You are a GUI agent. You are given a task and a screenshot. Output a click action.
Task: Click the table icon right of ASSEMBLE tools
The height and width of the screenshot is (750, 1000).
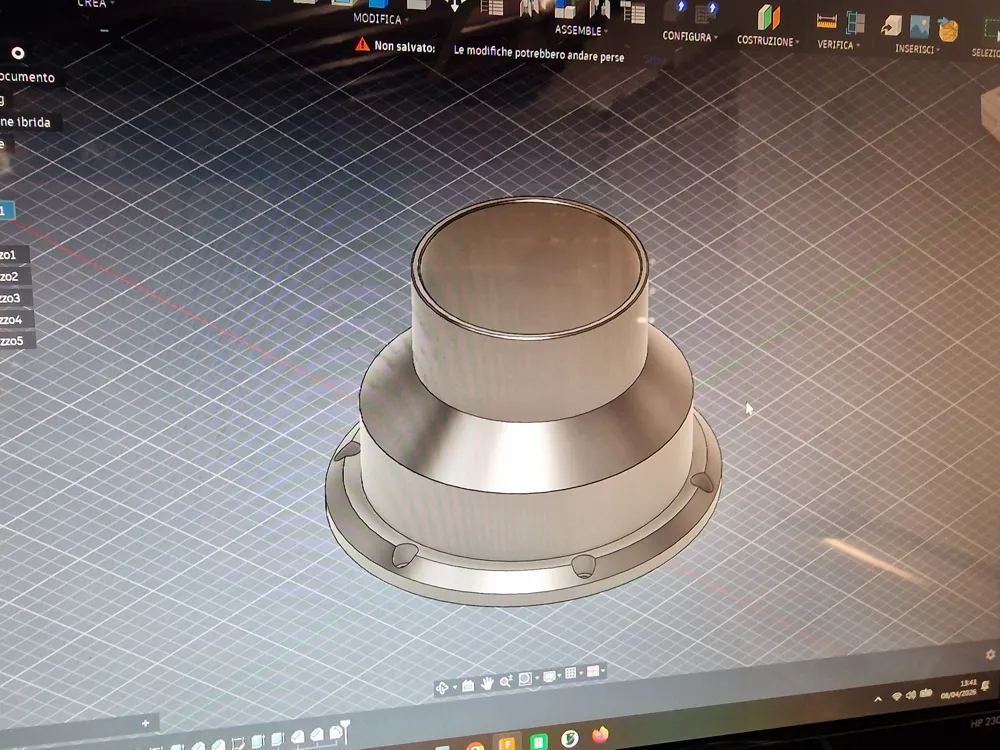pyautogui.click(x=633, y=11)
